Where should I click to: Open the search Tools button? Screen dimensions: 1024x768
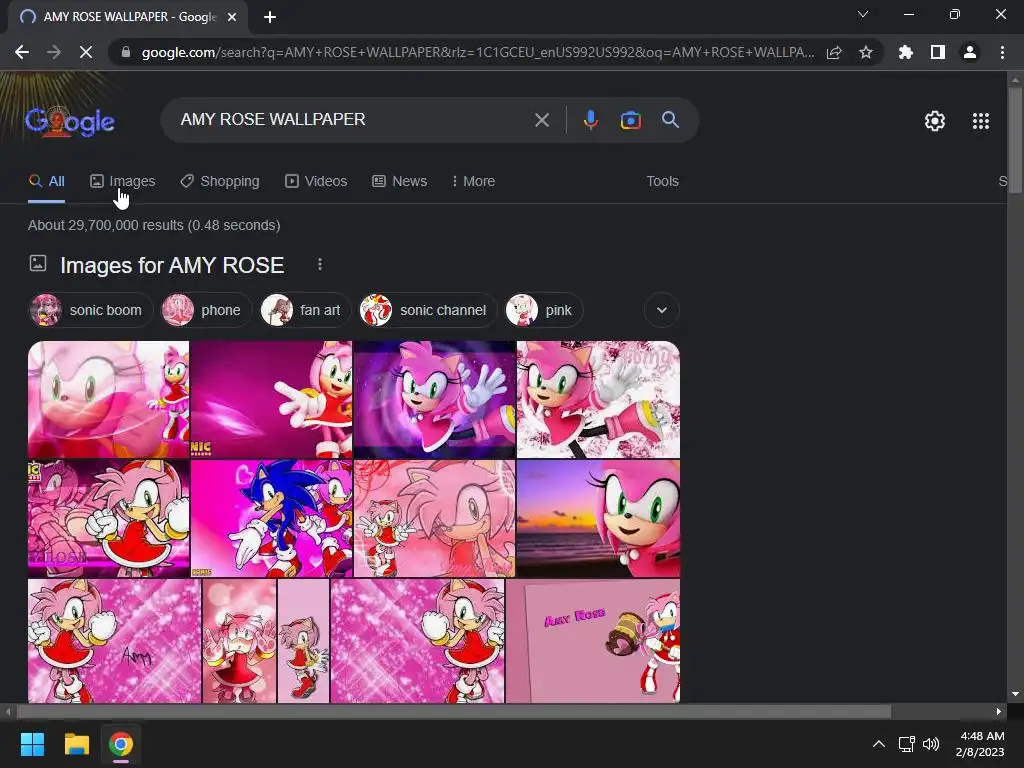662,182
